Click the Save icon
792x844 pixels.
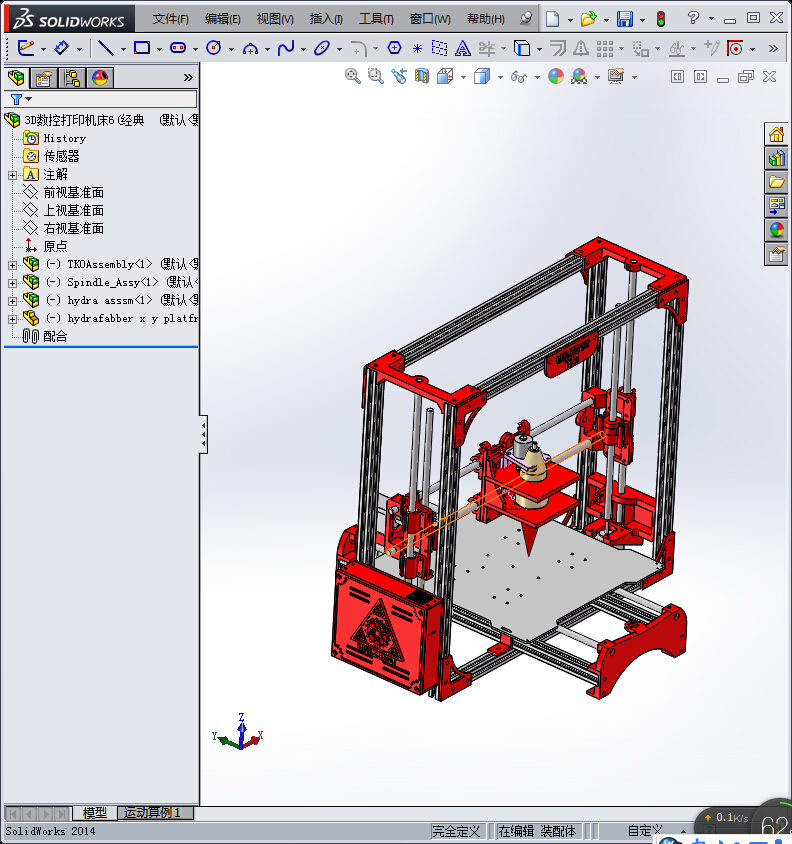click(625, 19)
